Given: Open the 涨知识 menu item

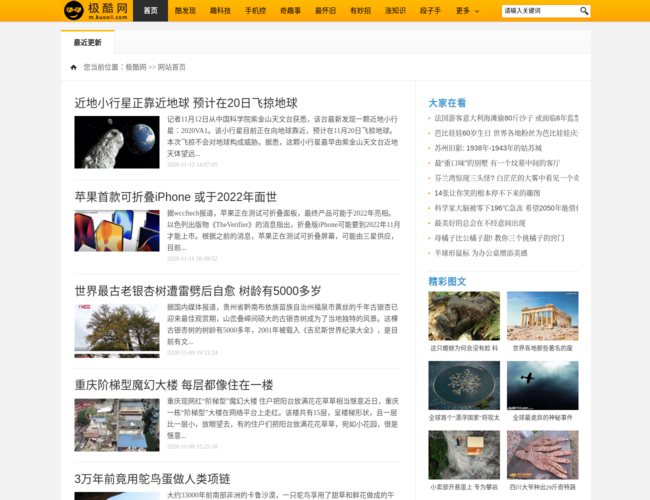Looking at the screenshot, I should point(395,11).
